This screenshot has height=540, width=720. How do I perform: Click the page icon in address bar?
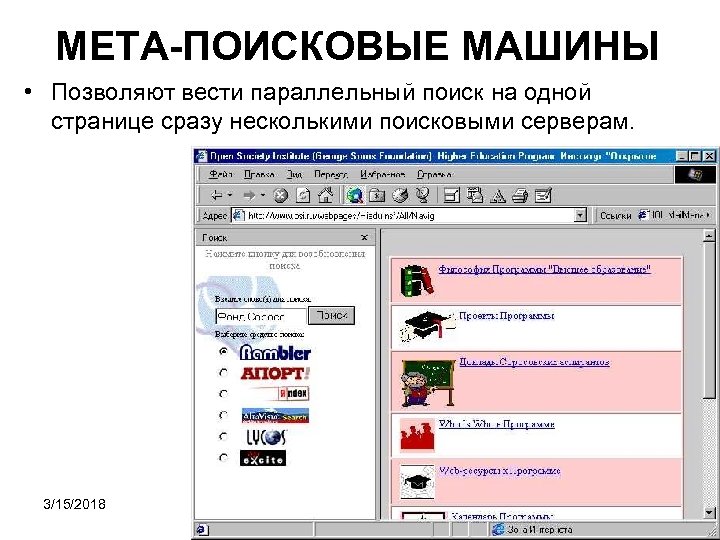coord(238,215)
